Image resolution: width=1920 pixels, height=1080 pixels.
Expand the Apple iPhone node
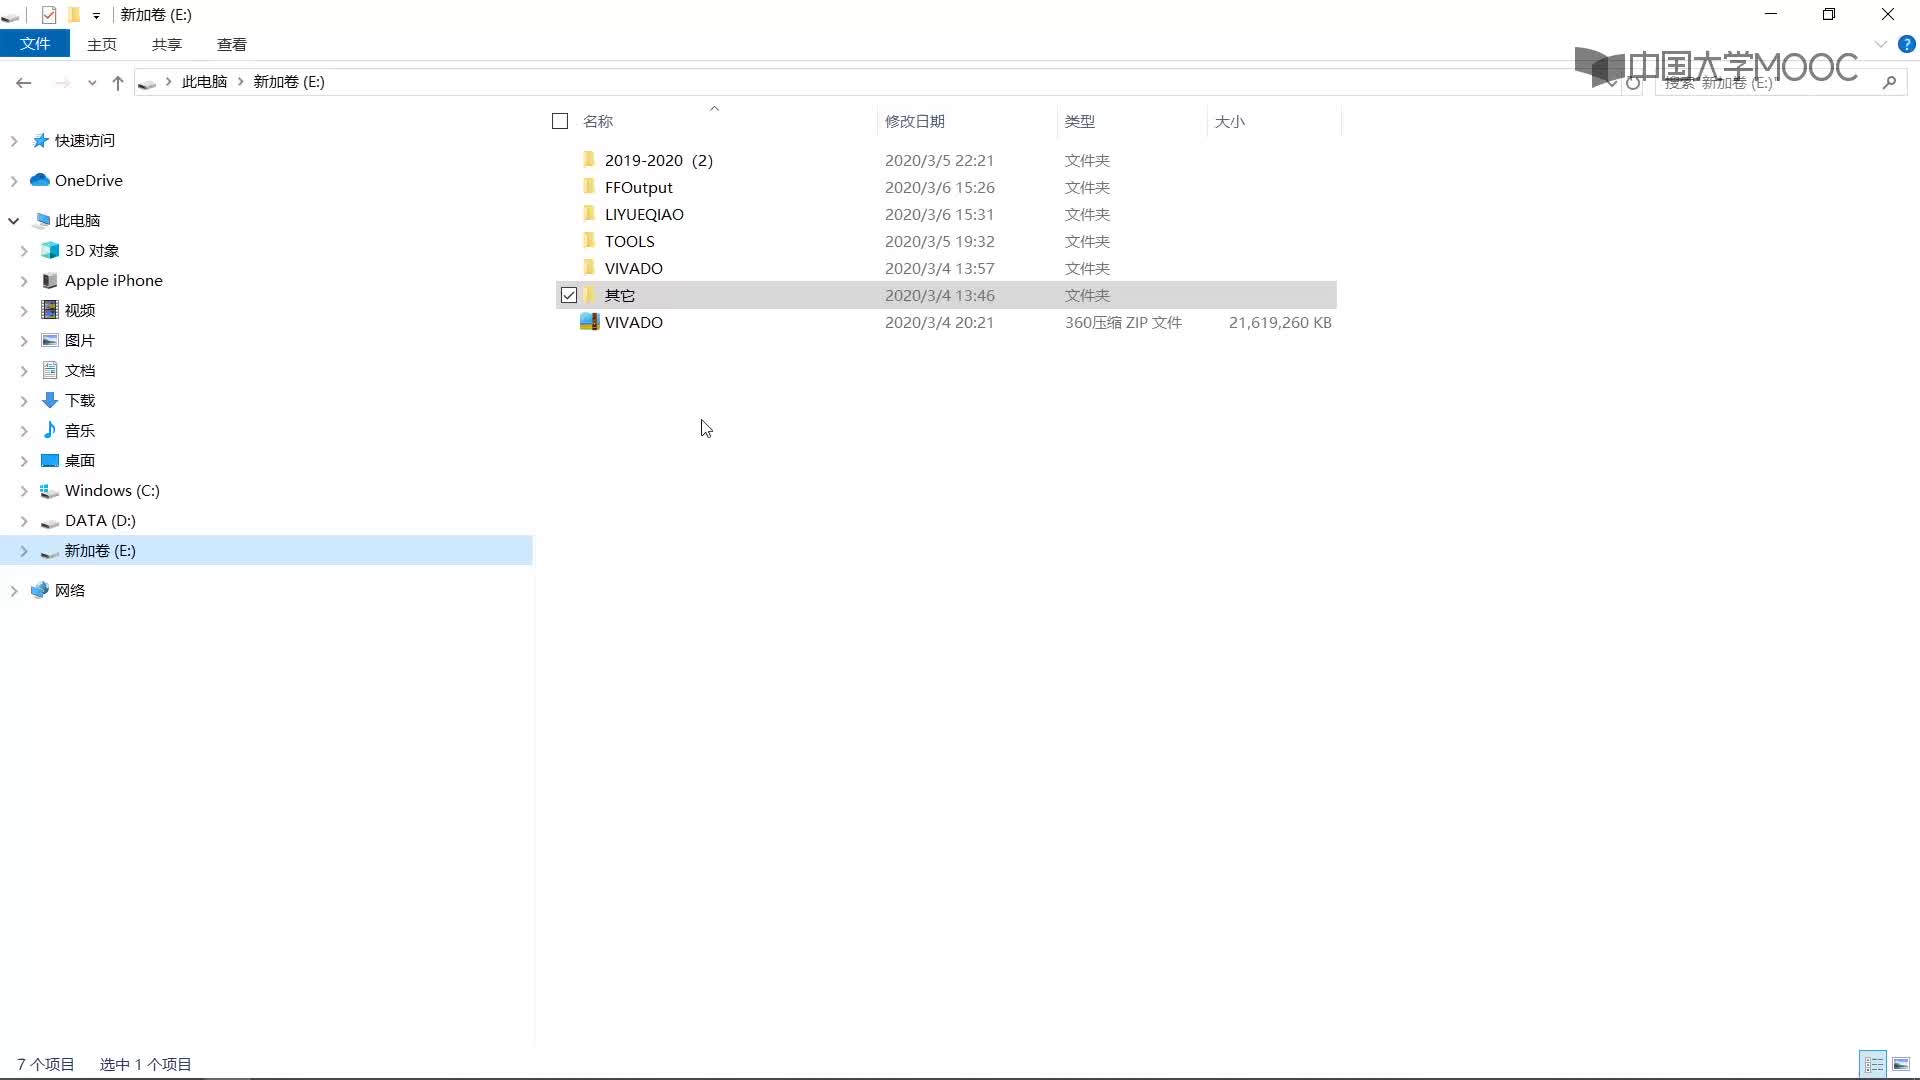tap(24, 281)
